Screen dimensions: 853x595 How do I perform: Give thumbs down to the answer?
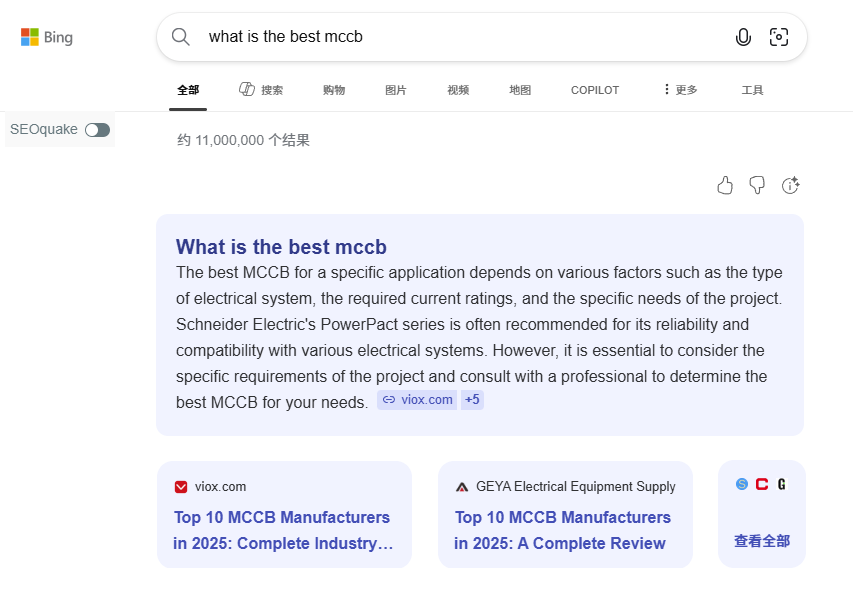click(757, 185)
